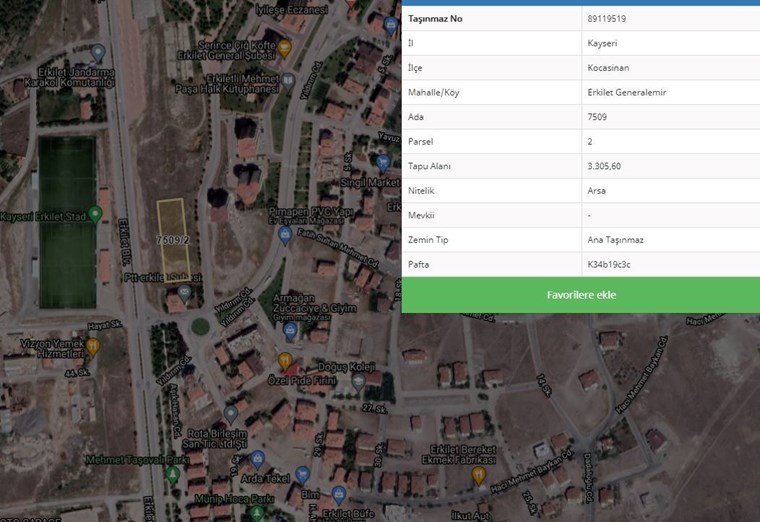Click the Erkilet Bereket Ekmek Fabrikası pin
760x522 pixels.
click(479, 475)
